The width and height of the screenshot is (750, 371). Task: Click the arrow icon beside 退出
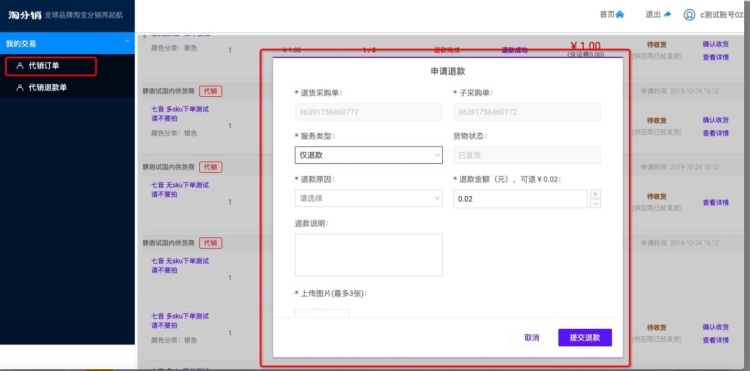click(x=667, y=14)
